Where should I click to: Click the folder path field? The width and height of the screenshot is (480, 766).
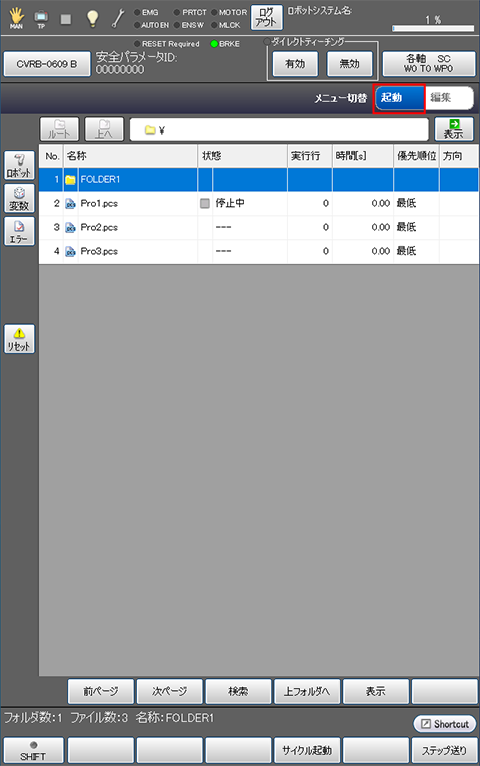pos(279,130)
